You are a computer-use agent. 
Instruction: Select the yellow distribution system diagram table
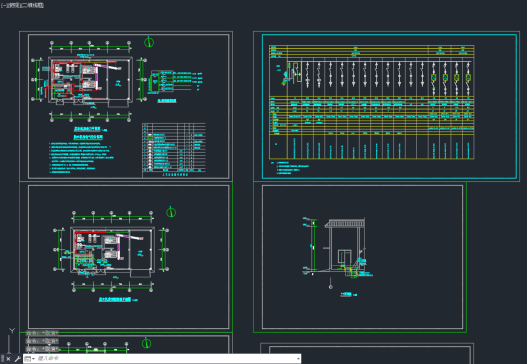(371, 102)
